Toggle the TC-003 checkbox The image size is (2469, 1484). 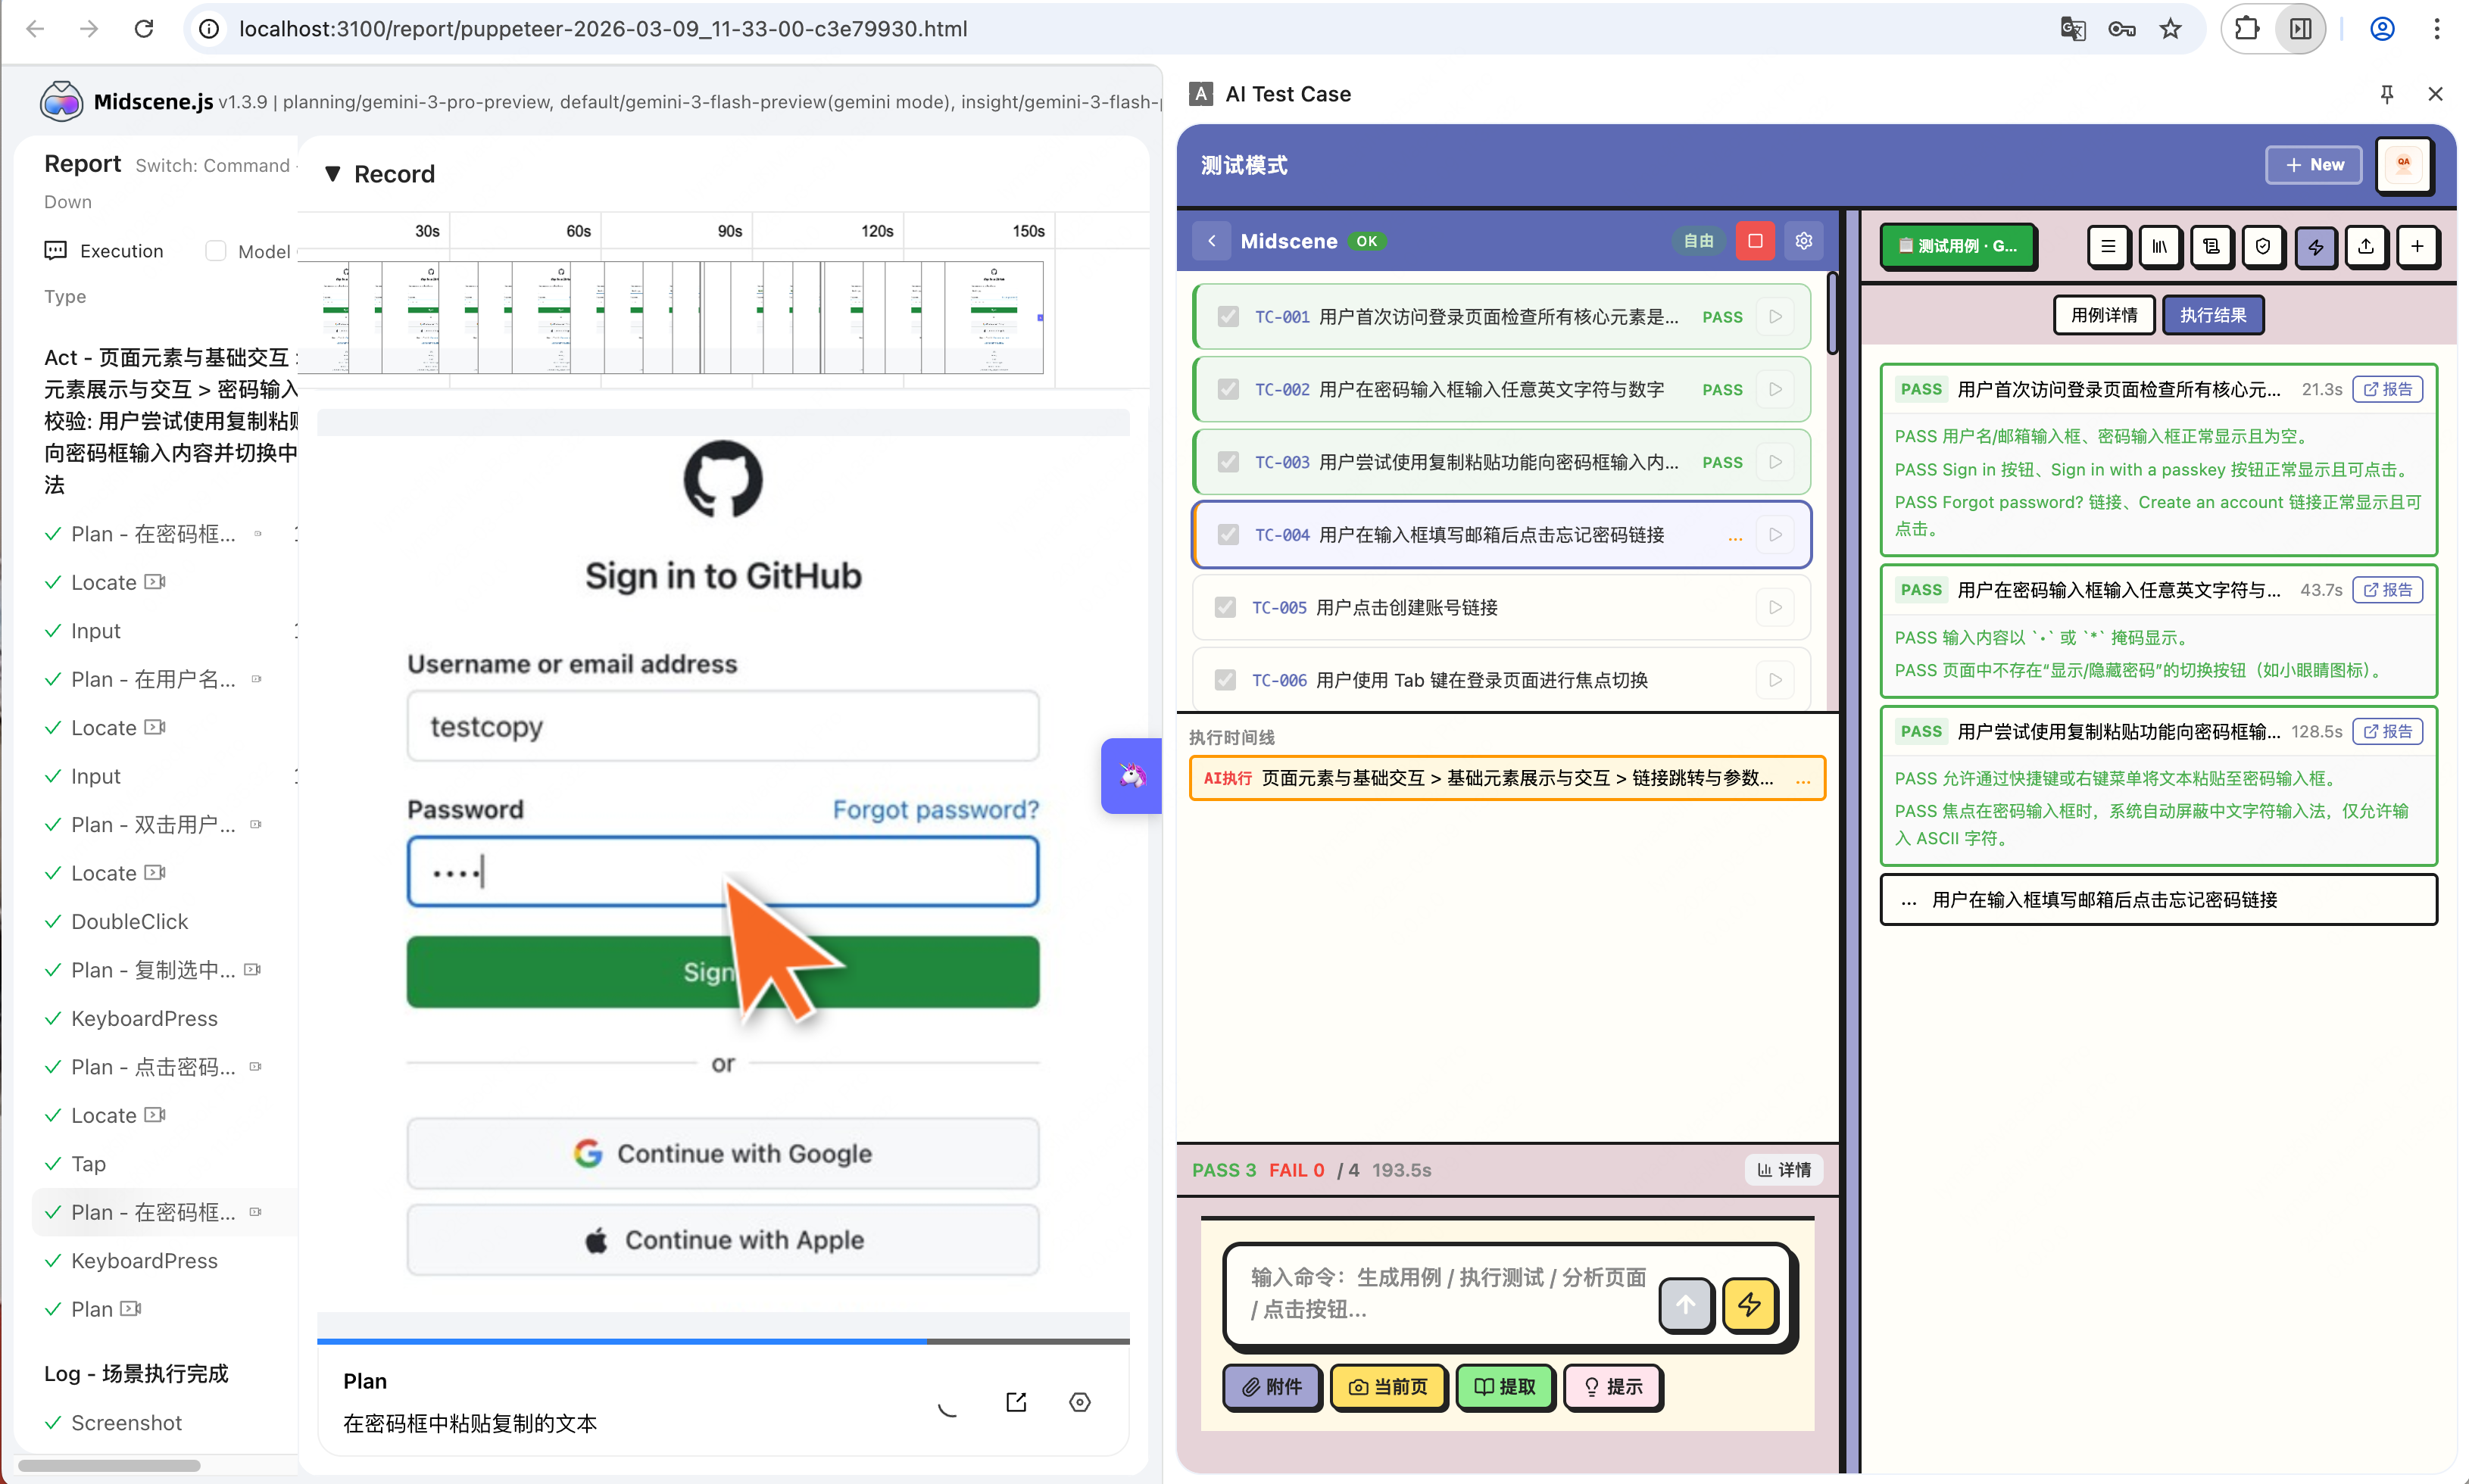pos(1228,462)
